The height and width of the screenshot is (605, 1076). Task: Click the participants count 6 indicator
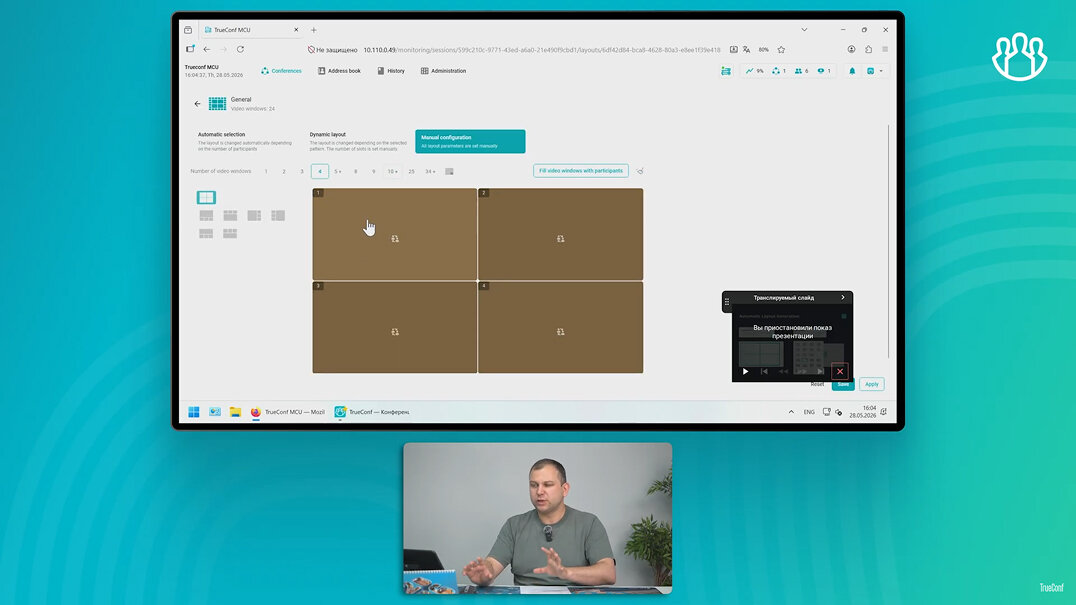tap(802, 71)
